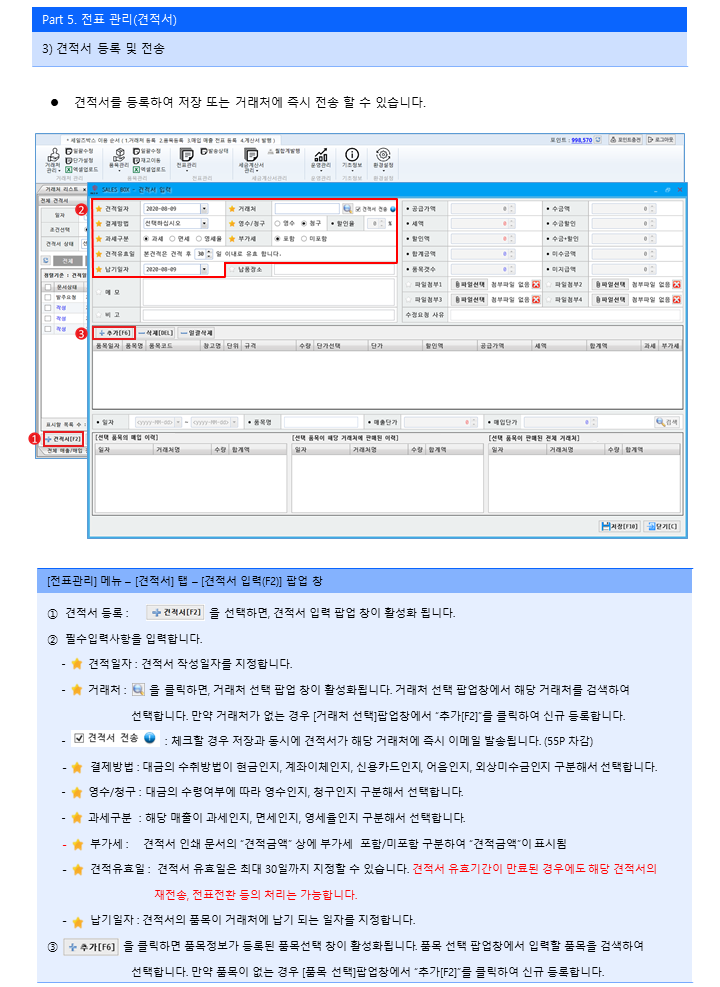Click 재고이동 in the 품목관리 group
This screenshot has height=987, width=720.
(147, 161)
